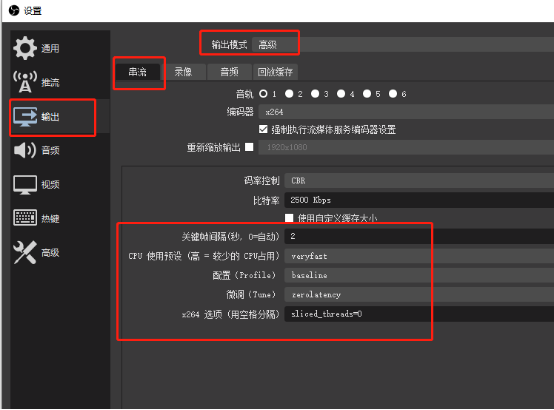Toggle enforce streaming service encoder settings checkbox
Image resolution: width=554 pixels, height=410 pixels.
(263, 129)
